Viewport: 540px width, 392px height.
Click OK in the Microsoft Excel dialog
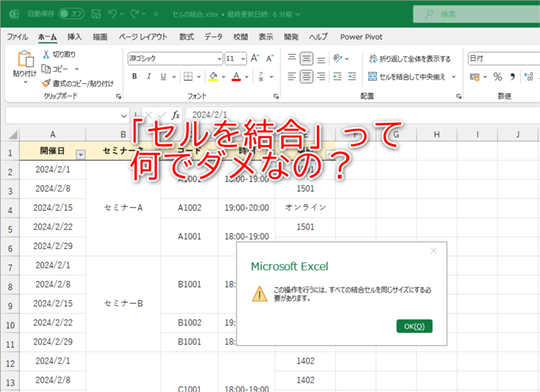click(414, 326)
